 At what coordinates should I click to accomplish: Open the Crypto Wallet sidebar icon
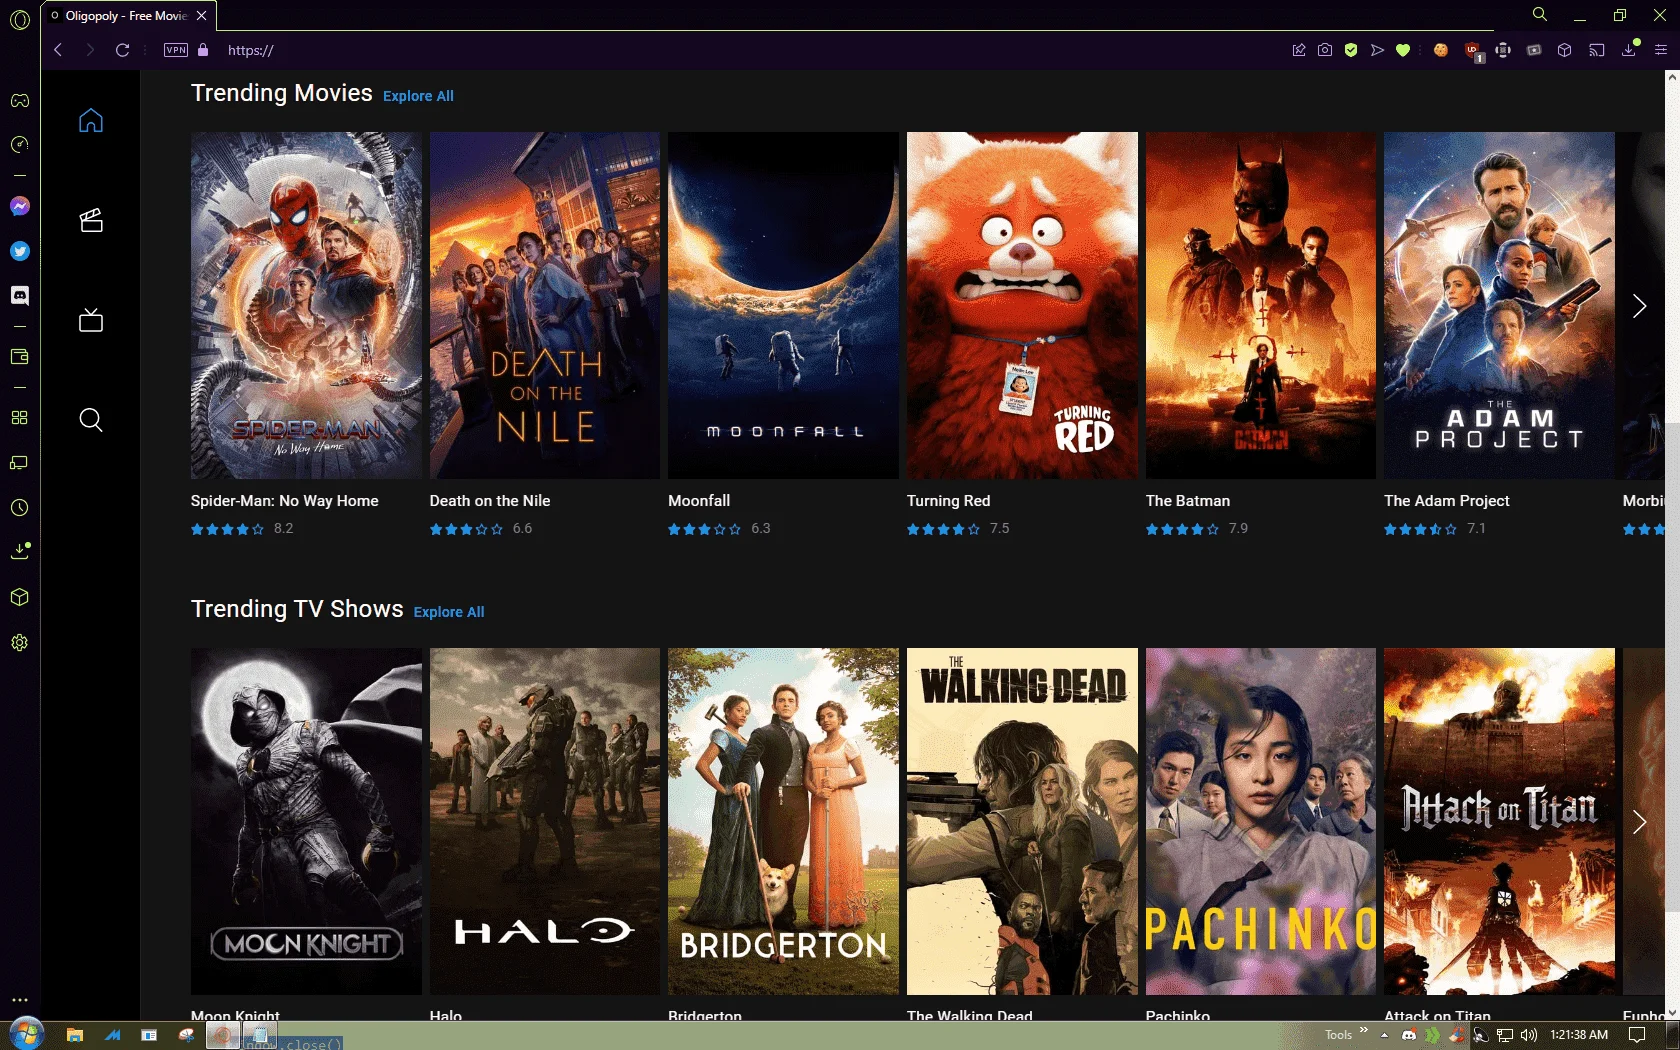[x=20, y=357]
